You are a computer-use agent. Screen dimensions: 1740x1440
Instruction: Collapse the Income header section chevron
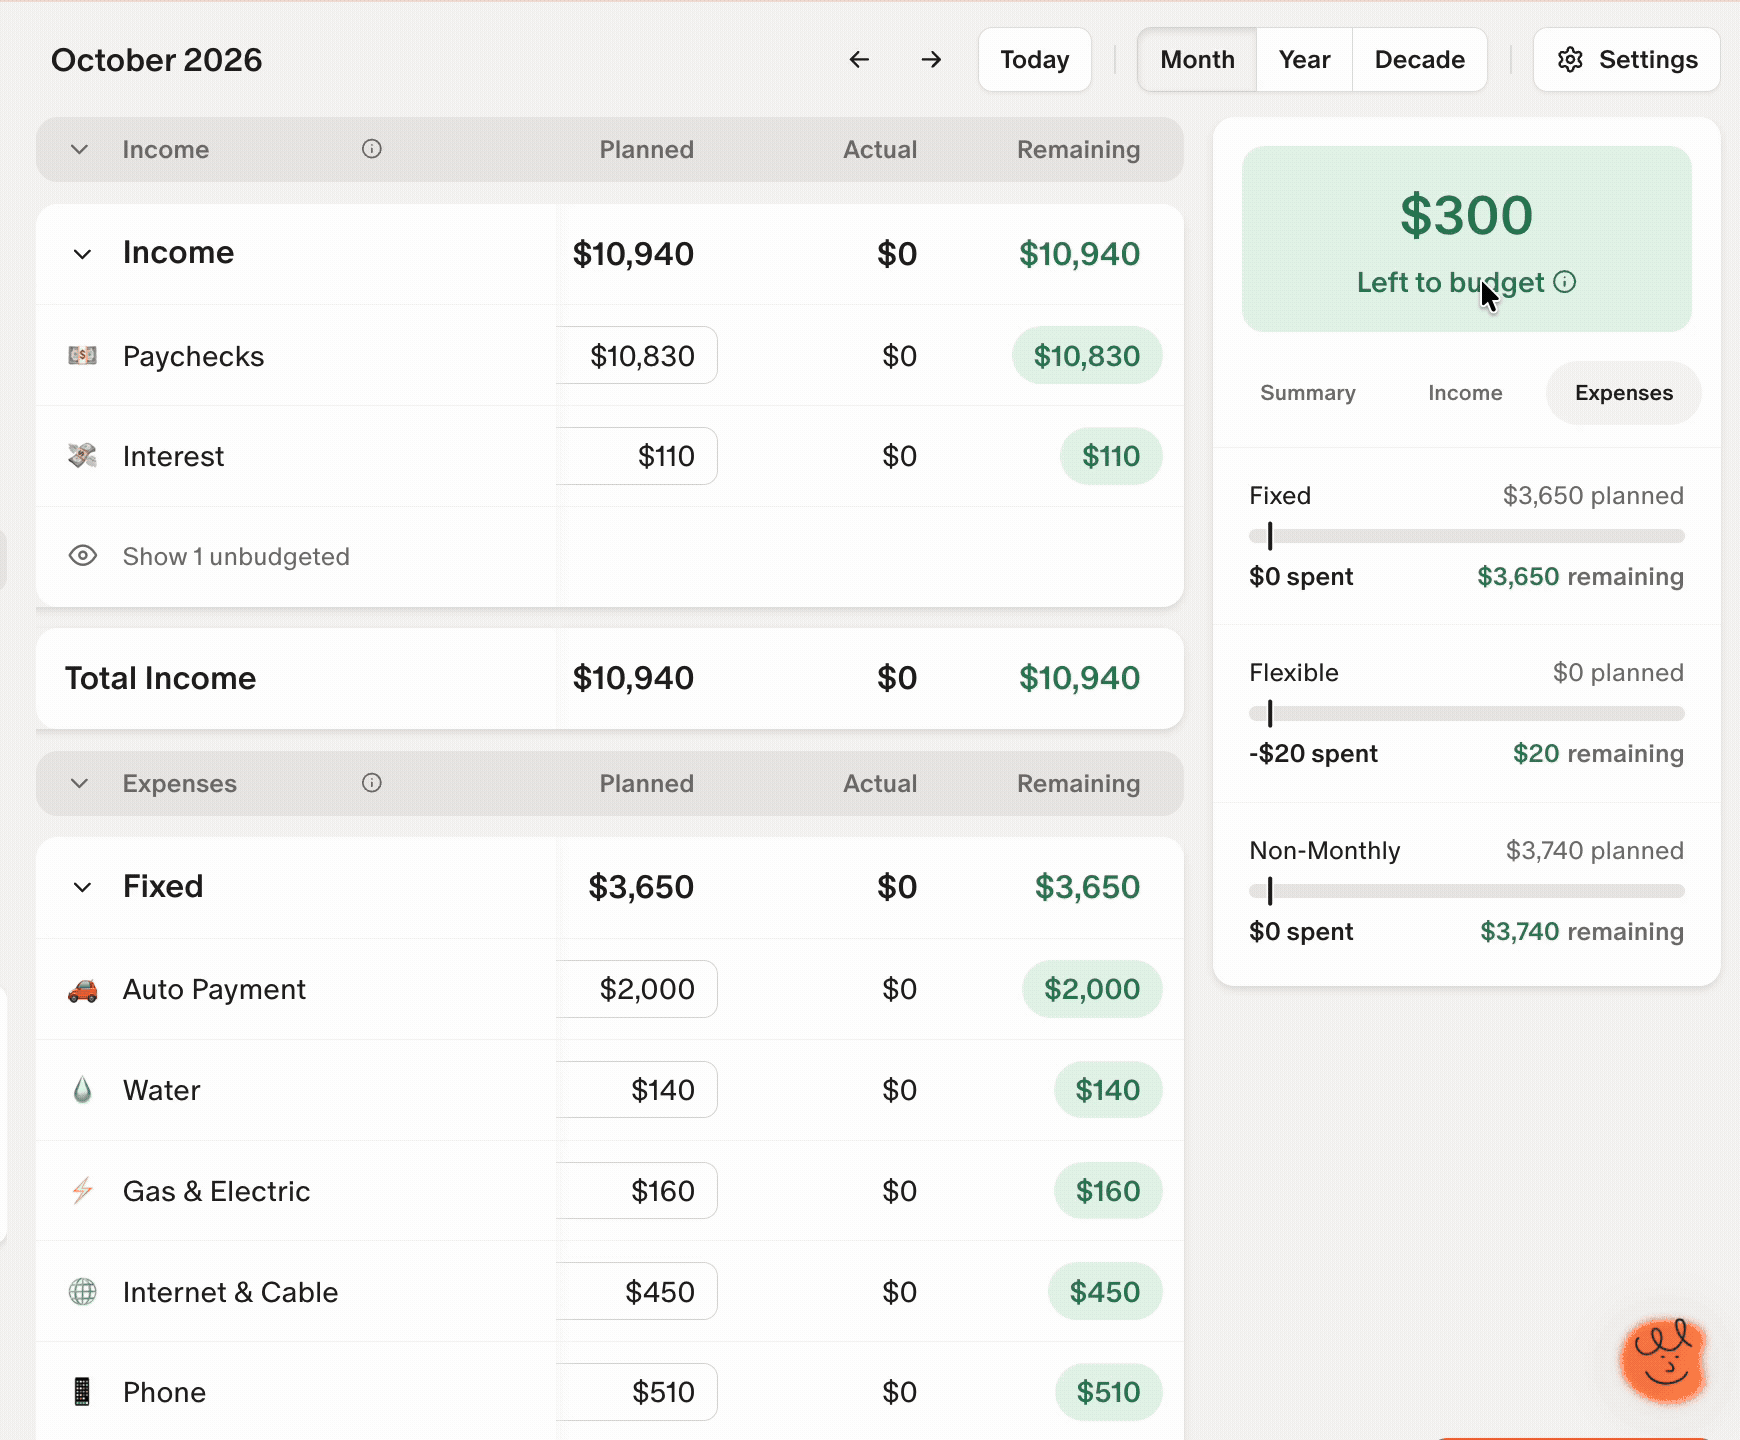pos(80,149)
